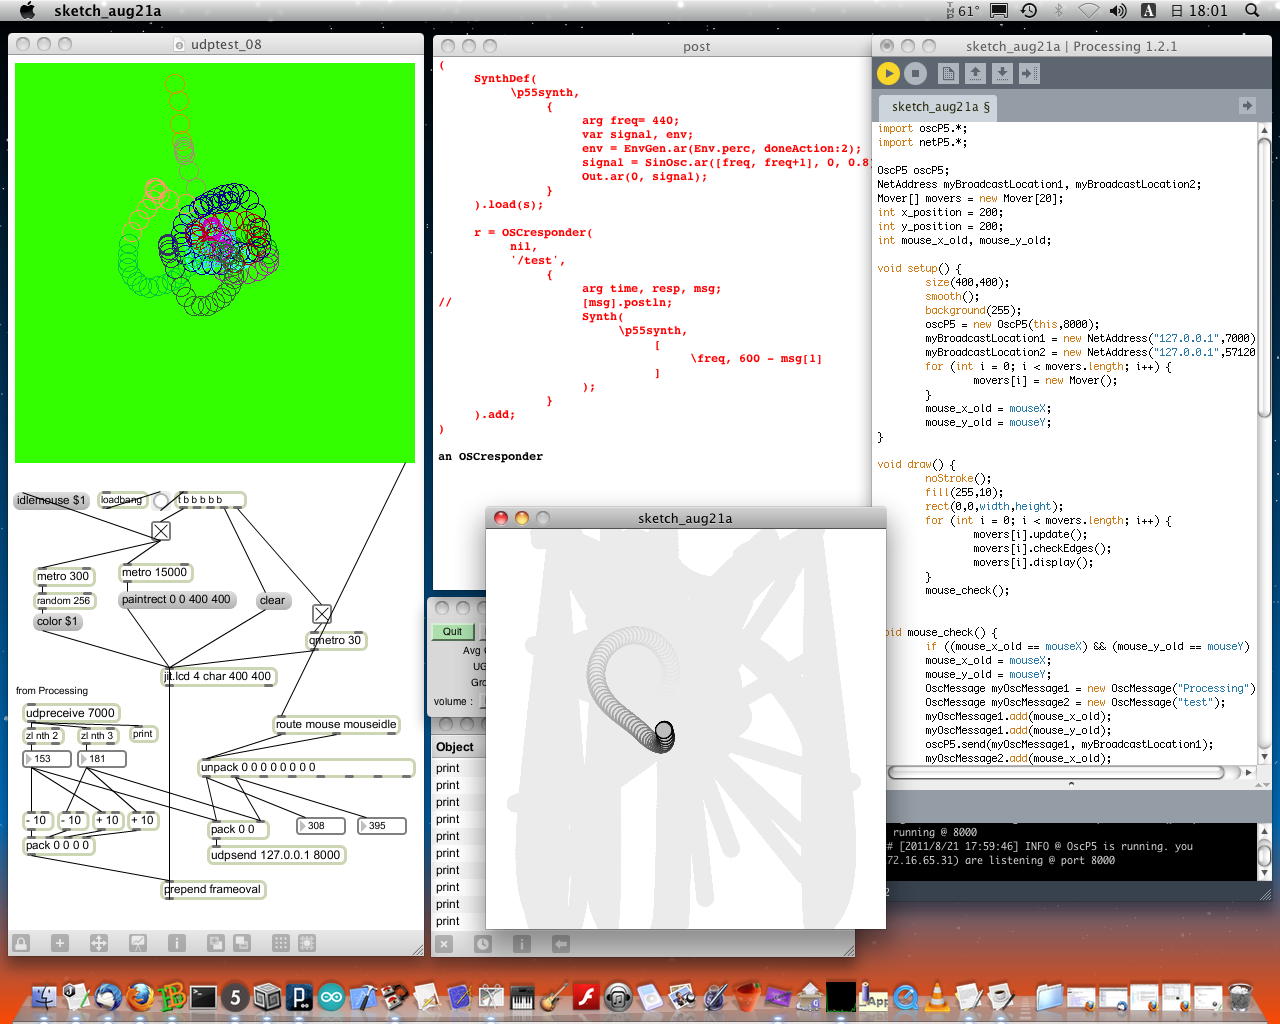
Task: Click the clear message box
Action: pyautogui.click(x=272, y=601)
